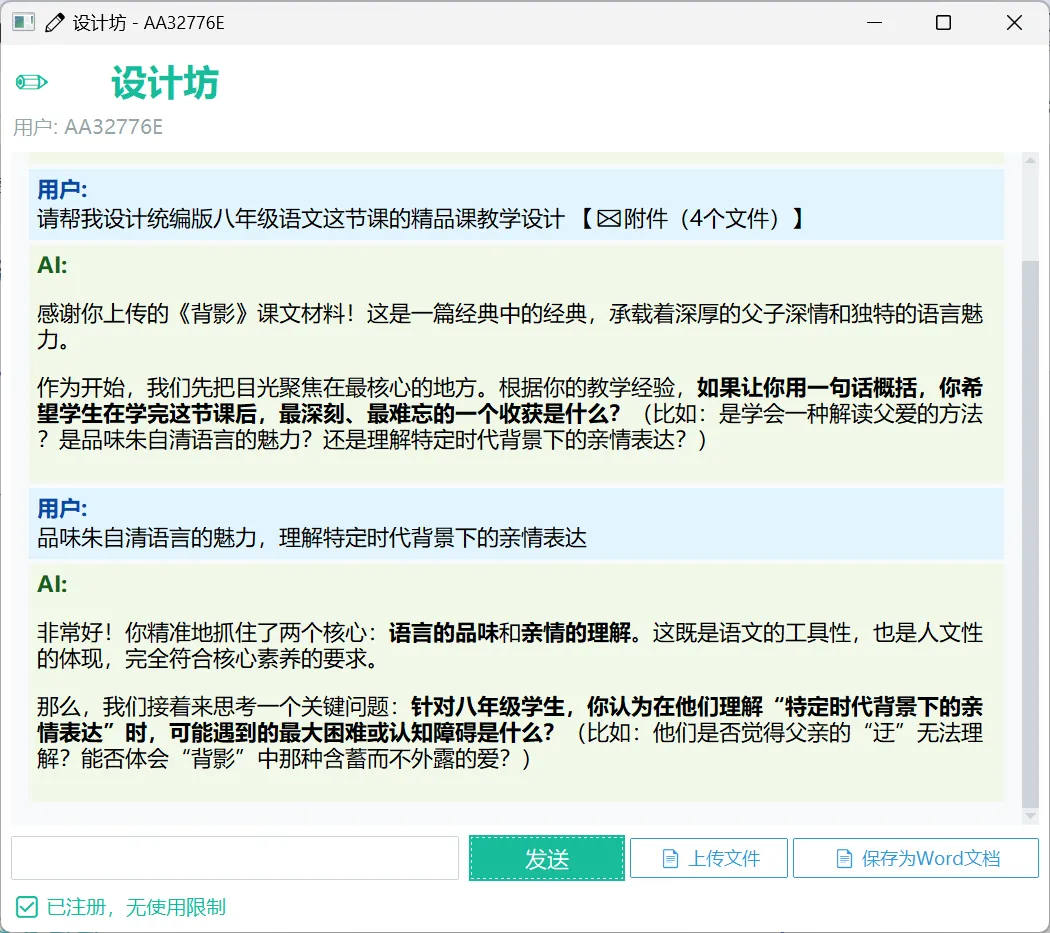Click the 附件(4个文件) attachment text
1050x933 pixels.
[x=702, y=219]
